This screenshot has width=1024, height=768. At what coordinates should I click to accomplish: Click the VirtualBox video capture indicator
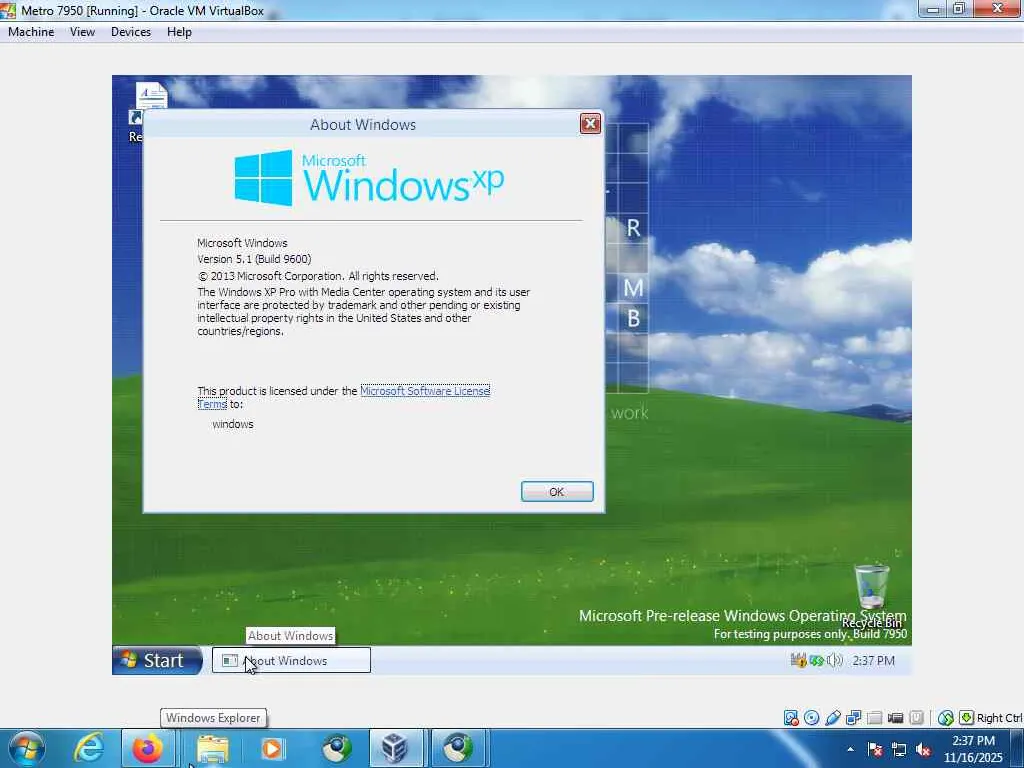coord(895,718)
